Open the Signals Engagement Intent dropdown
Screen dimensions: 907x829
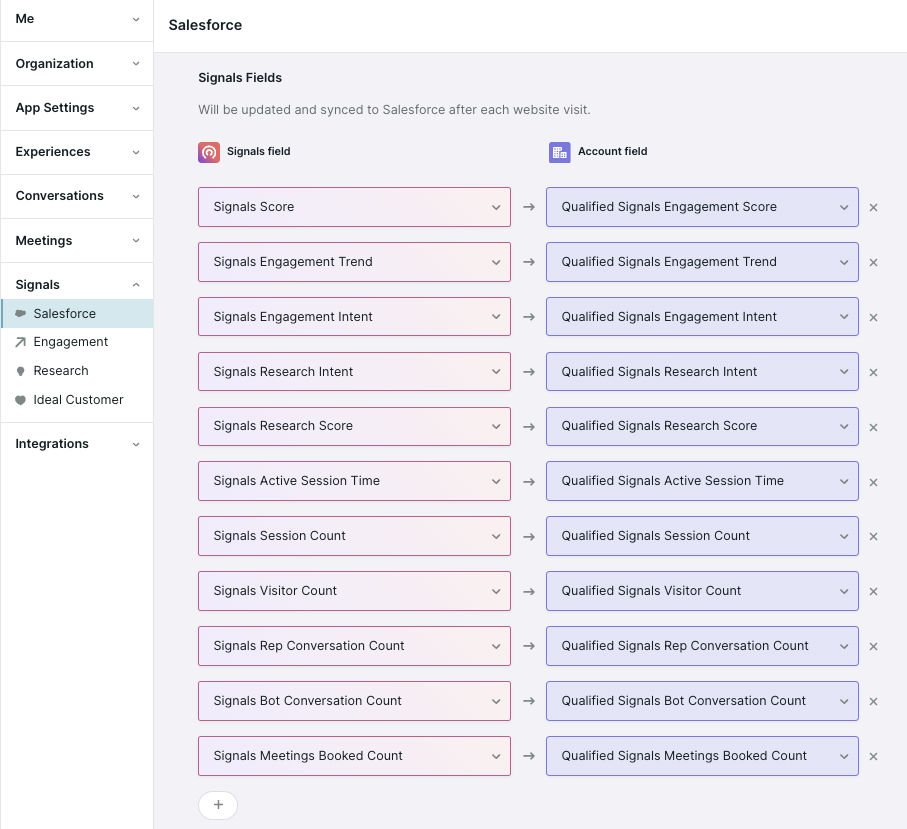click(x=354, y=316)
